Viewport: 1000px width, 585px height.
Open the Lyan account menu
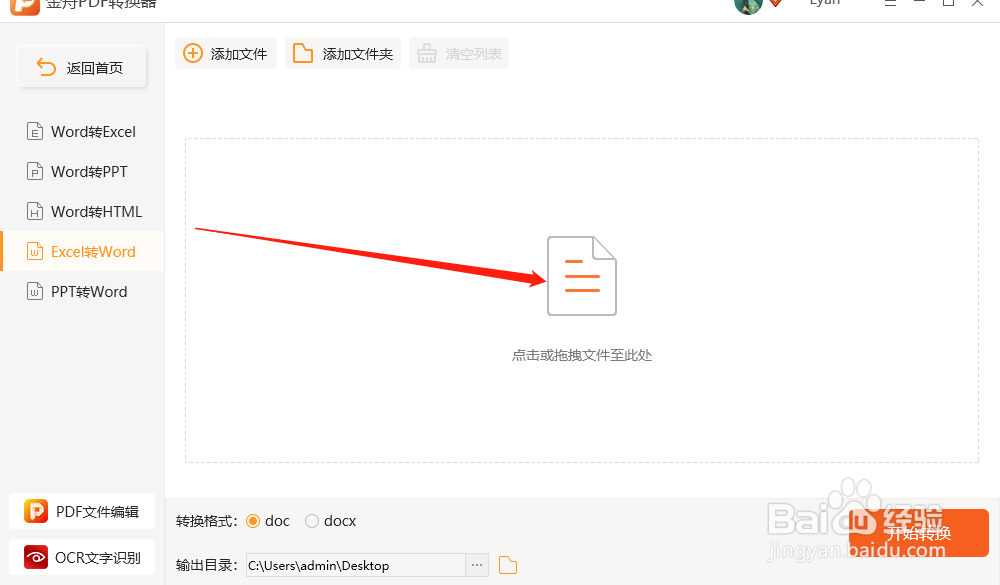(x=824, y=3)
